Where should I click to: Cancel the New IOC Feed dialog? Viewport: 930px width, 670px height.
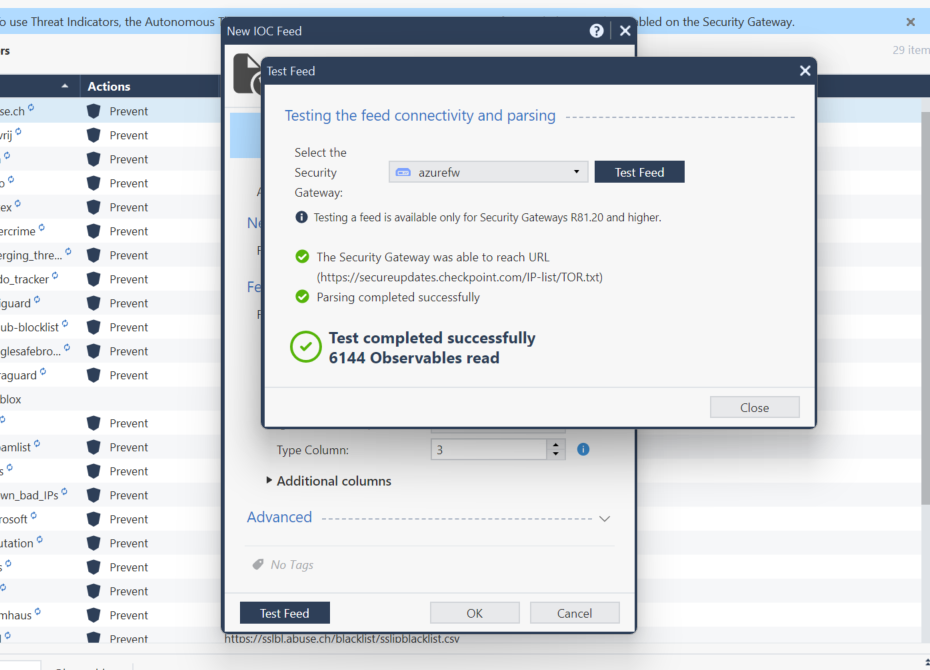pos(574,613)
